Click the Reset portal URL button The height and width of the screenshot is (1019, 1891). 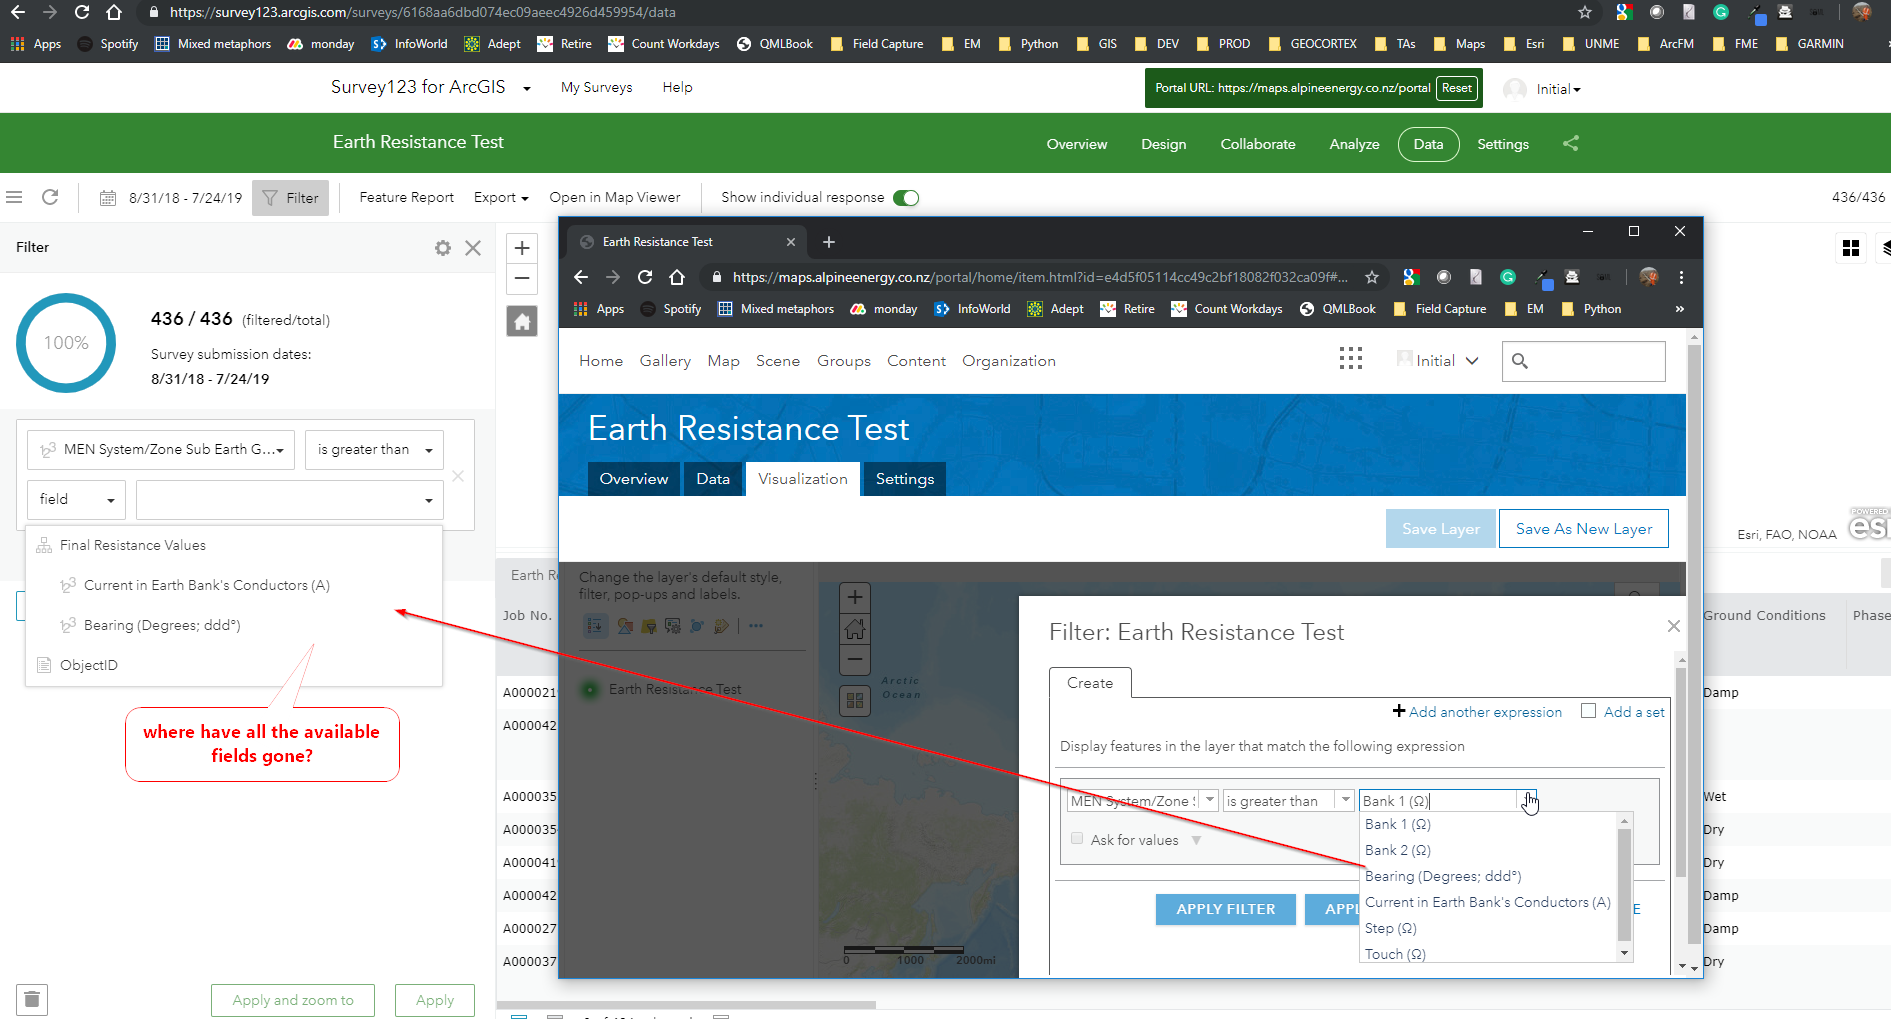point(1457,88)
